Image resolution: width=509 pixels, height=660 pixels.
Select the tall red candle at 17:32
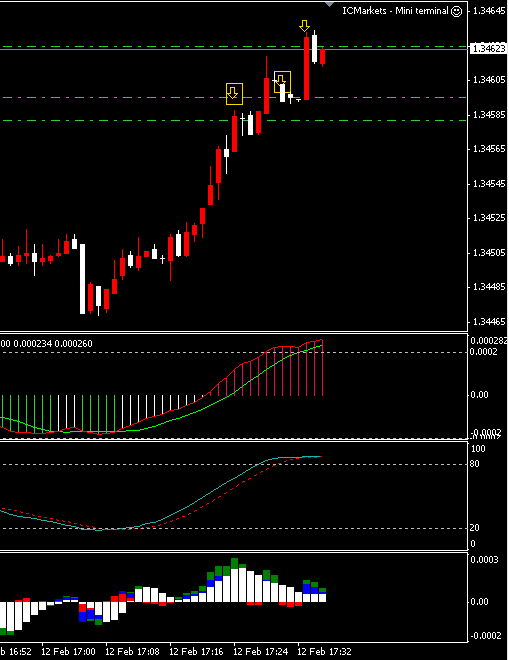306,68
